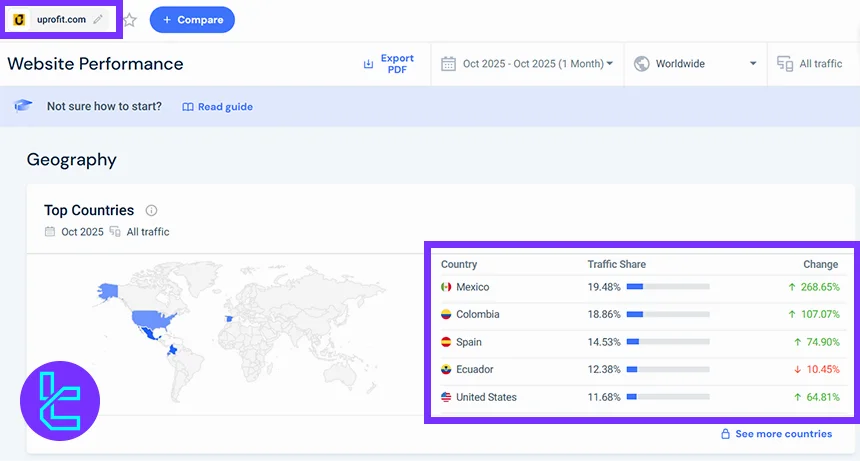The height and width of the screenshot is (461, 860).
Task: Open the Read guide link
Action: point(218,107)
